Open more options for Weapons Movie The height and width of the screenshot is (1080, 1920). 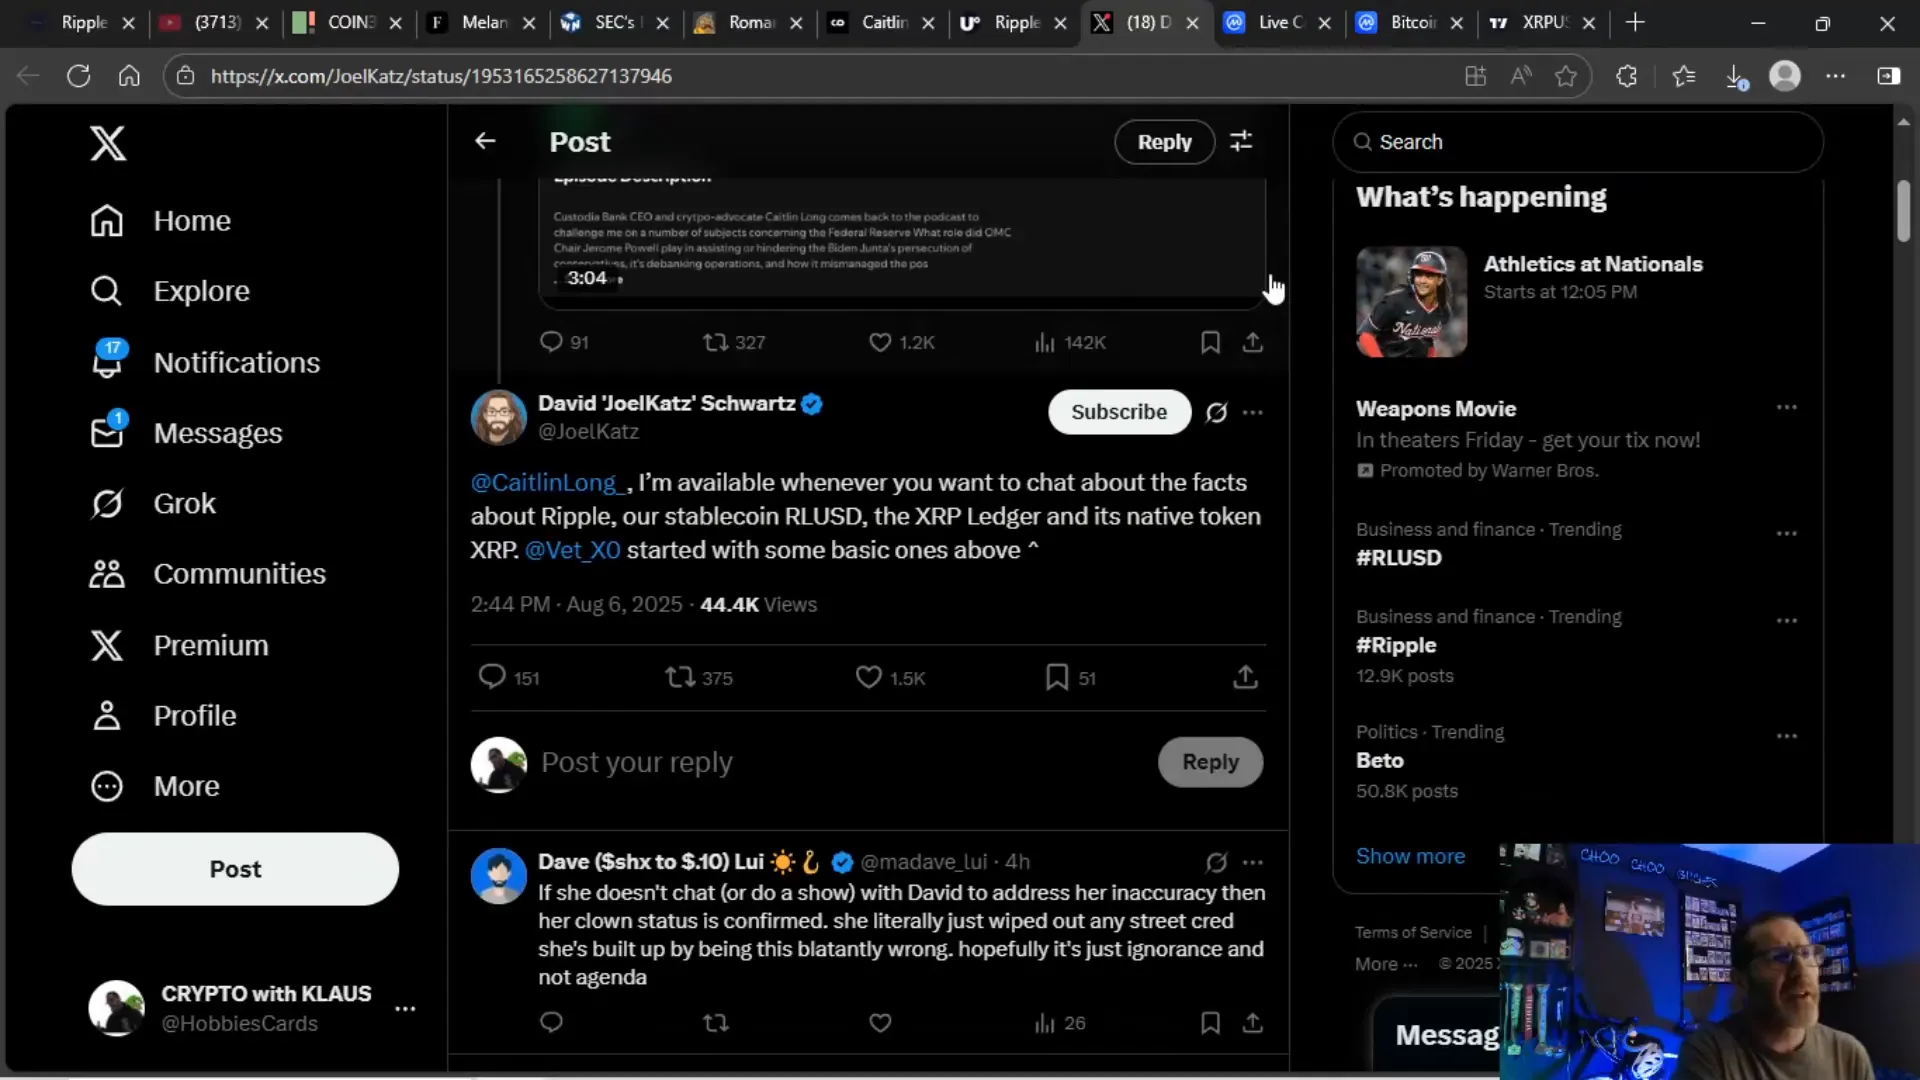(x=1787, y=407)
